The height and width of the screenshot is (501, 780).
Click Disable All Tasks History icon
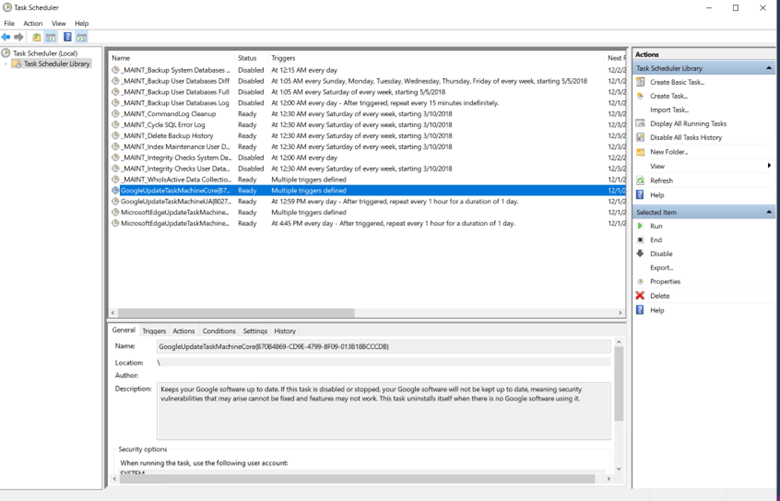(x=641, y=137)
